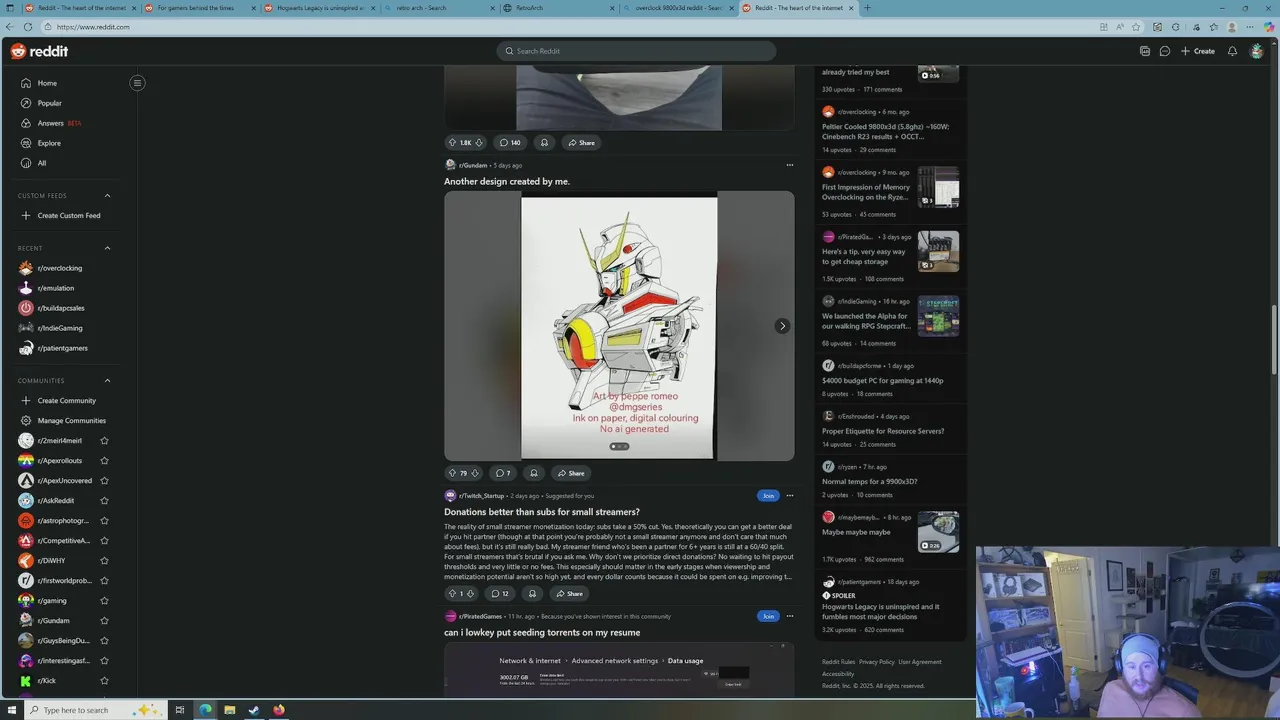
Task: Open the Explore page
Action: coord(49,143)
